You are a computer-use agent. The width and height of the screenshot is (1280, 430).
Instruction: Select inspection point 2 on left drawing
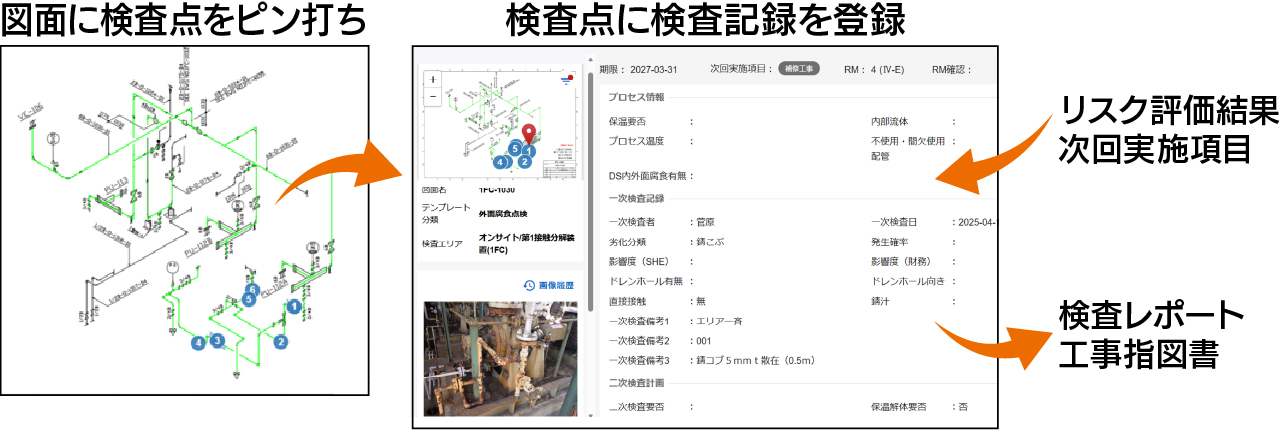click(x=281, y=342)
